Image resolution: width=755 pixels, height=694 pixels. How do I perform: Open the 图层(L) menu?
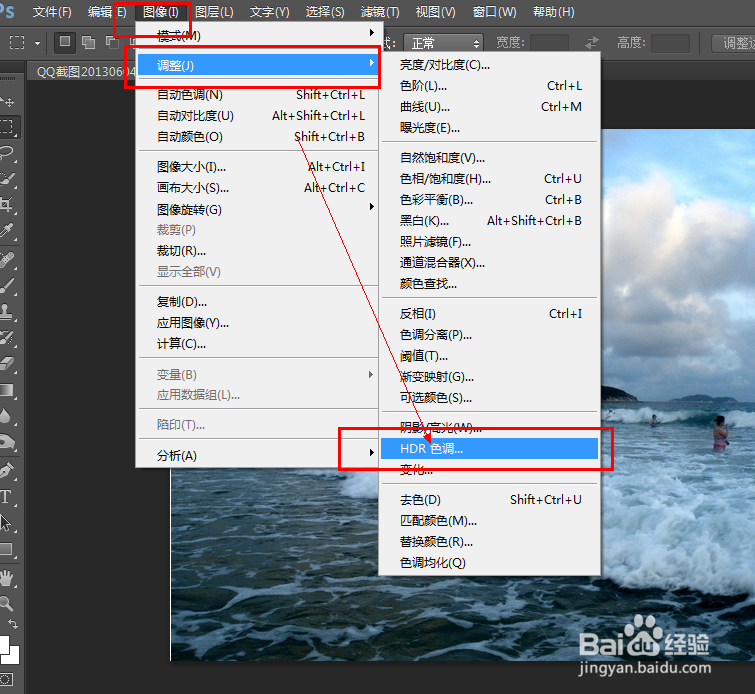(x=214, y=12)
